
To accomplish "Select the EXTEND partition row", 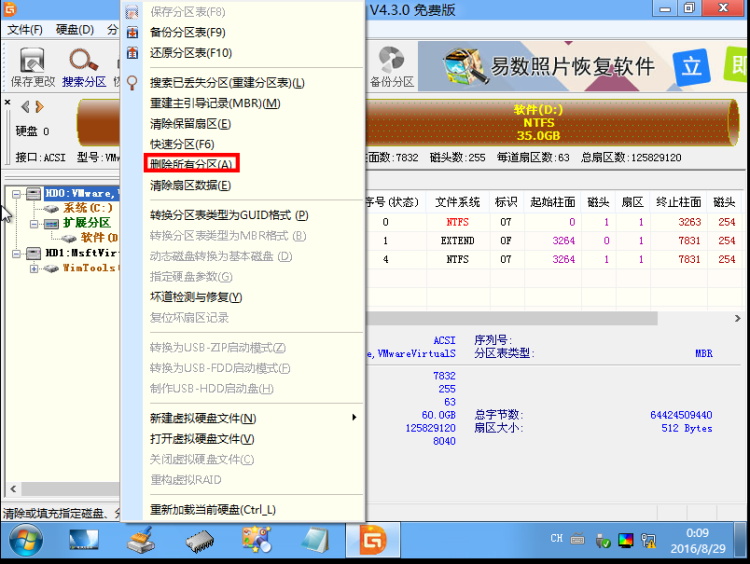I will tap(552, 241).
